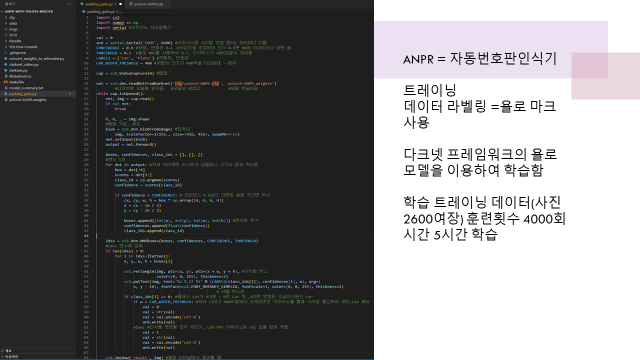Switch to the yolov4-ANPR.cfg editor tab
Viewport: 640px width, 360px height.
[149, 4]
